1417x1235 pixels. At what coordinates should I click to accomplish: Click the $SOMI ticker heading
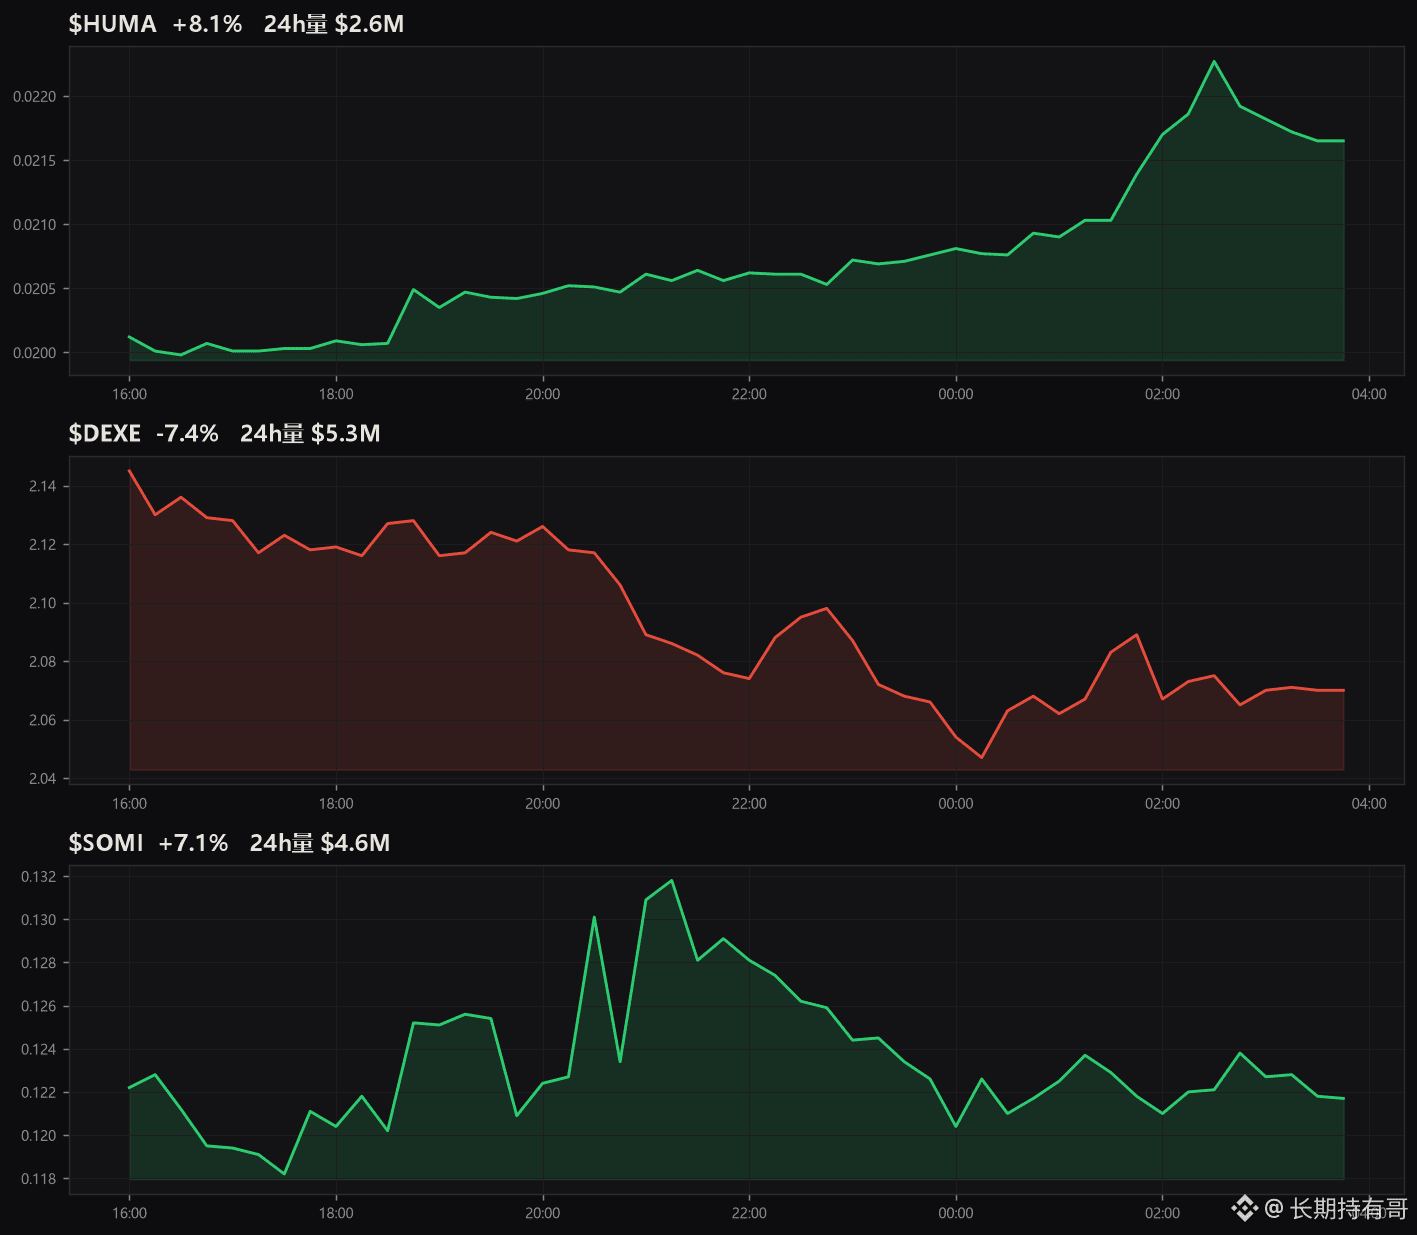coord(105,843)
